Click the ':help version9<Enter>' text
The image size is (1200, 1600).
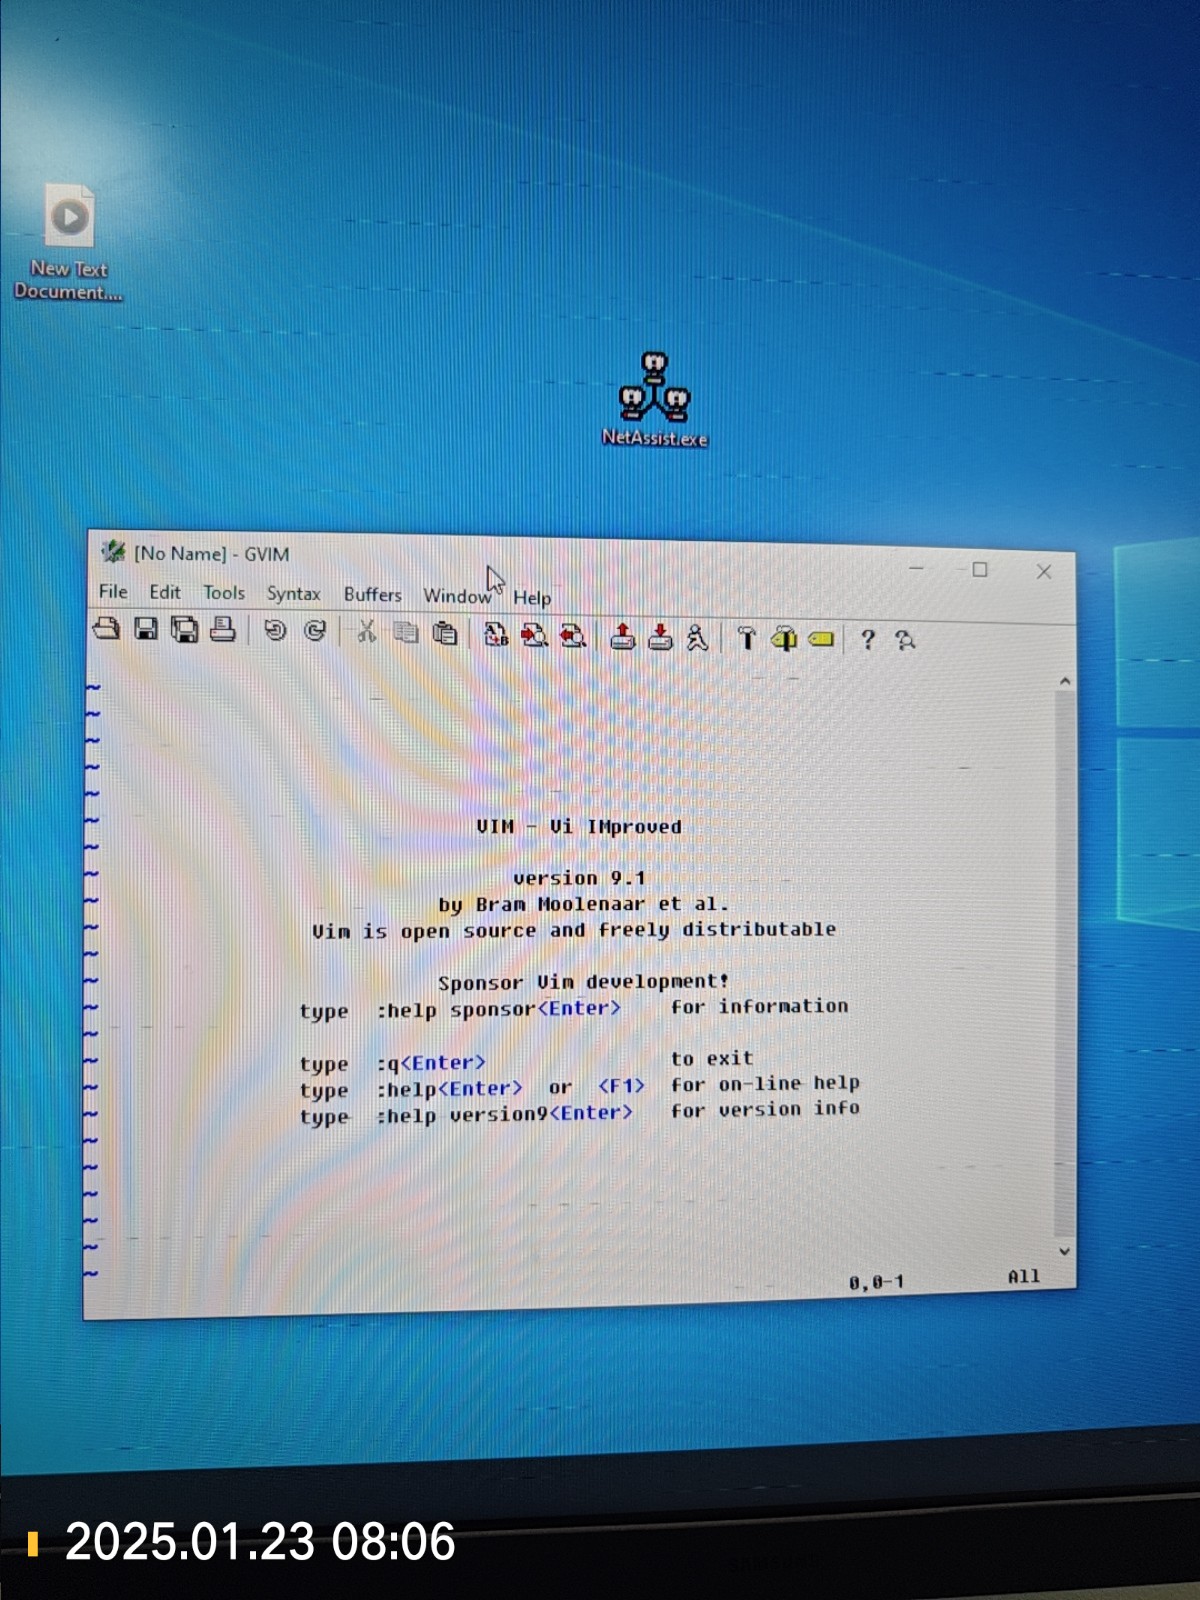coord(504,1114)
